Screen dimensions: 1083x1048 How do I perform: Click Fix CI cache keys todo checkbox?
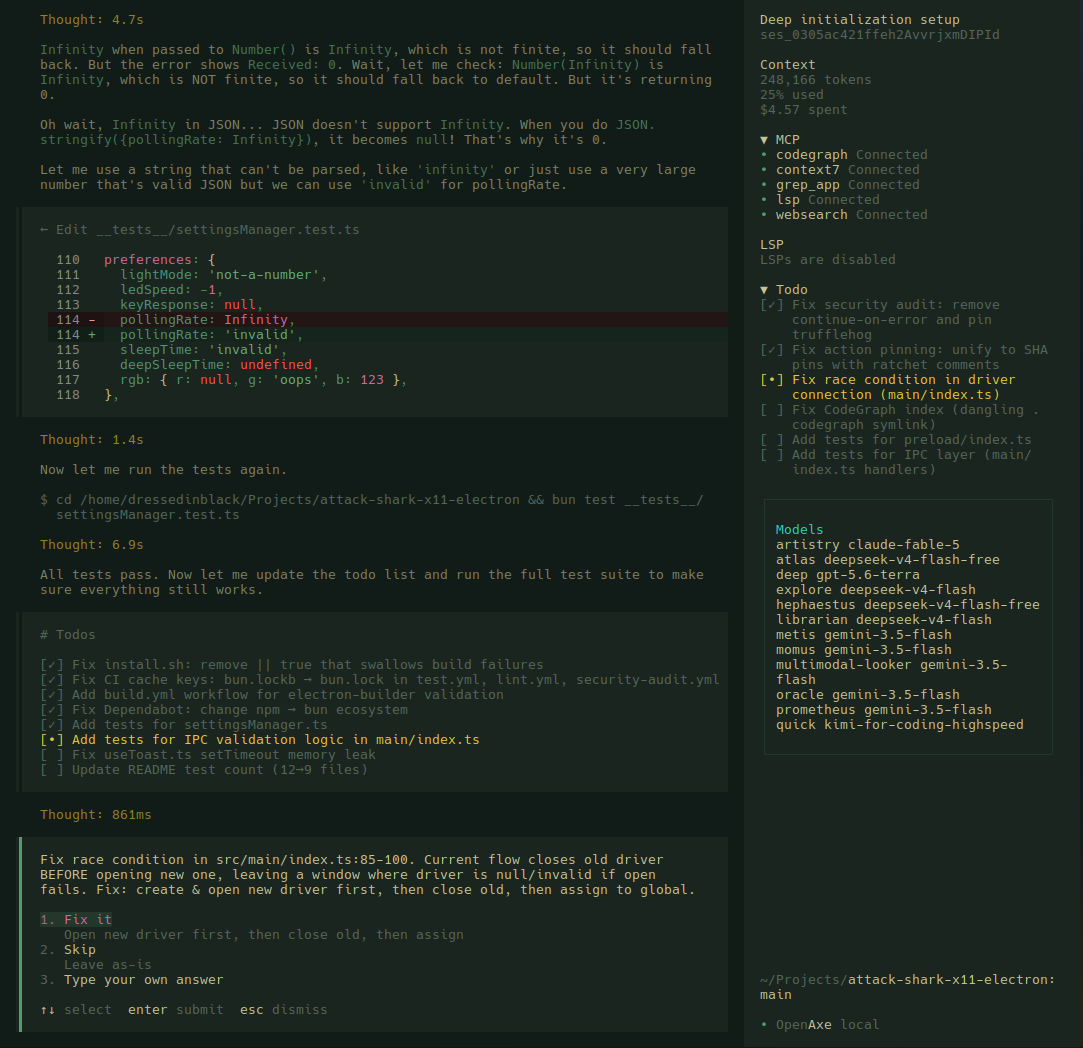point(52,680)
